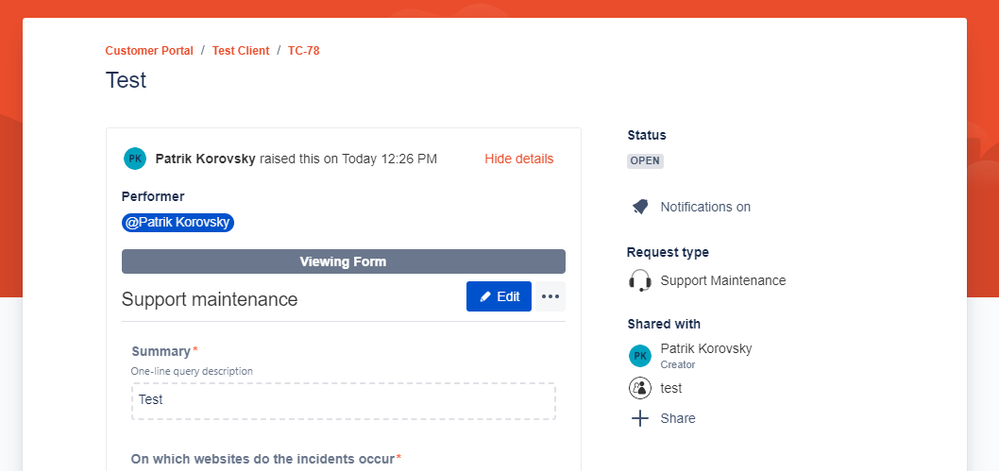Toggle Notifications on text

pos(705,207)
